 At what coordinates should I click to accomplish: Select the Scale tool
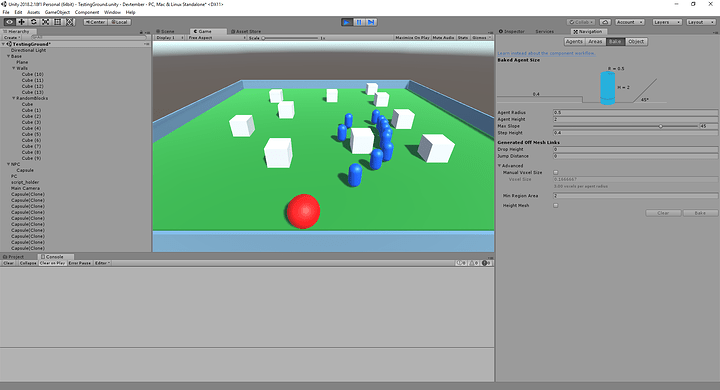tap(45, 22)
